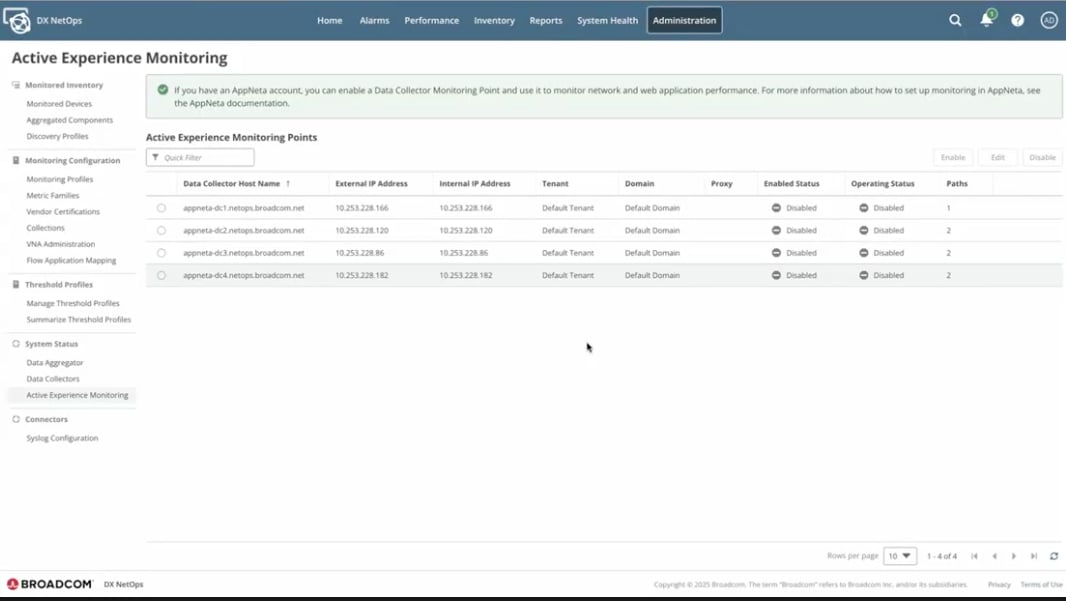Open Monitored Devices in sidebar
This screenshot has height=601, width=1066.
tap(59, 104)
